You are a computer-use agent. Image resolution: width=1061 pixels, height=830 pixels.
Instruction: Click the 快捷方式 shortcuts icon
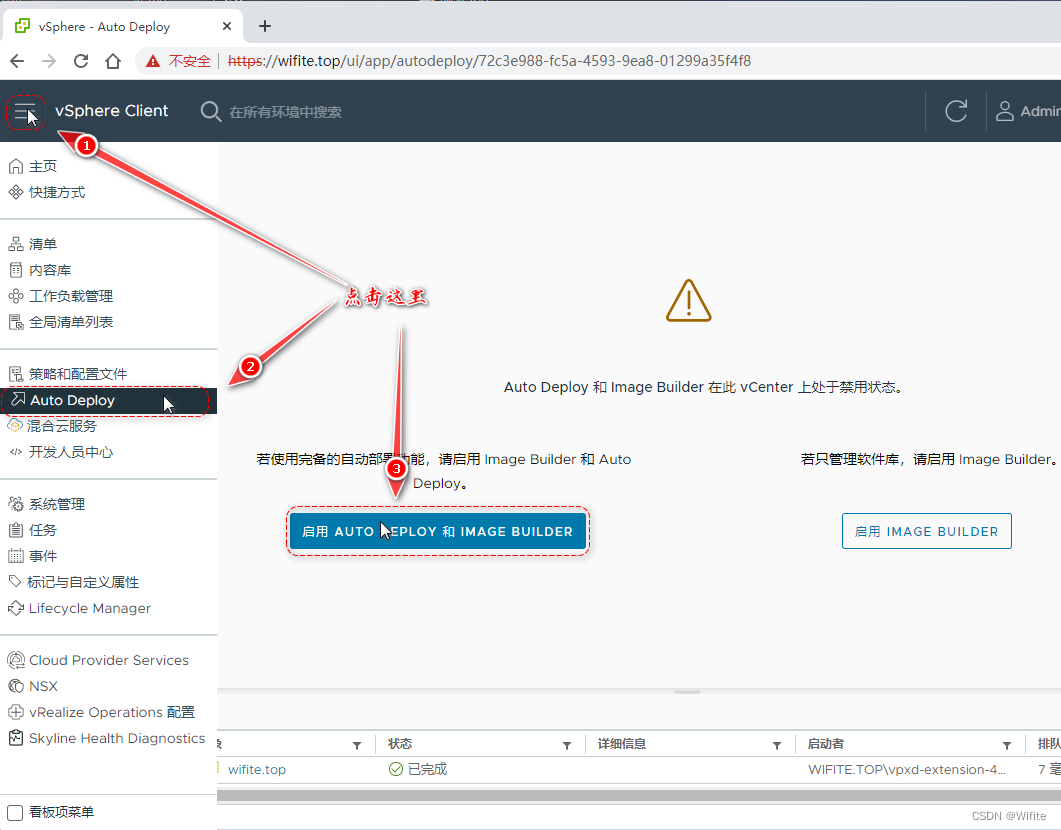[16, 192]
